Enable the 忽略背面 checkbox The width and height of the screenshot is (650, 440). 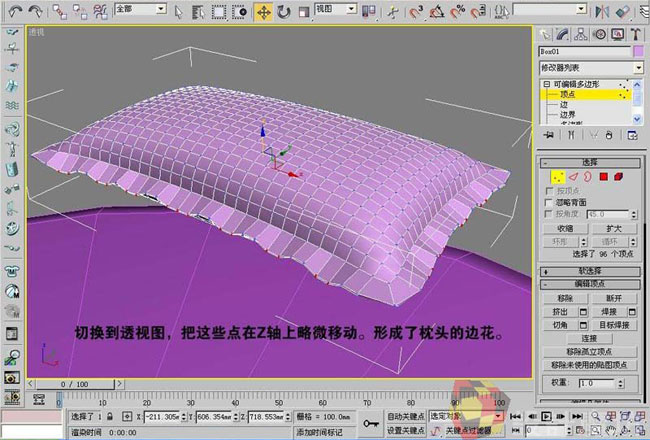[550, 201]
